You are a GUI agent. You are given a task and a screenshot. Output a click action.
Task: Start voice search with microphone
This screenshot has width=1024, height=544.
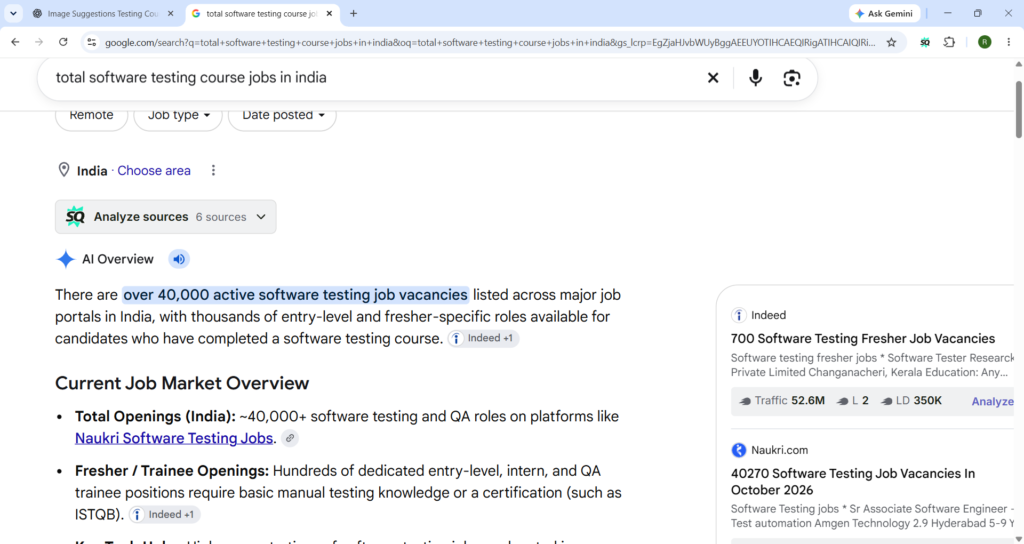coord(756,78)
